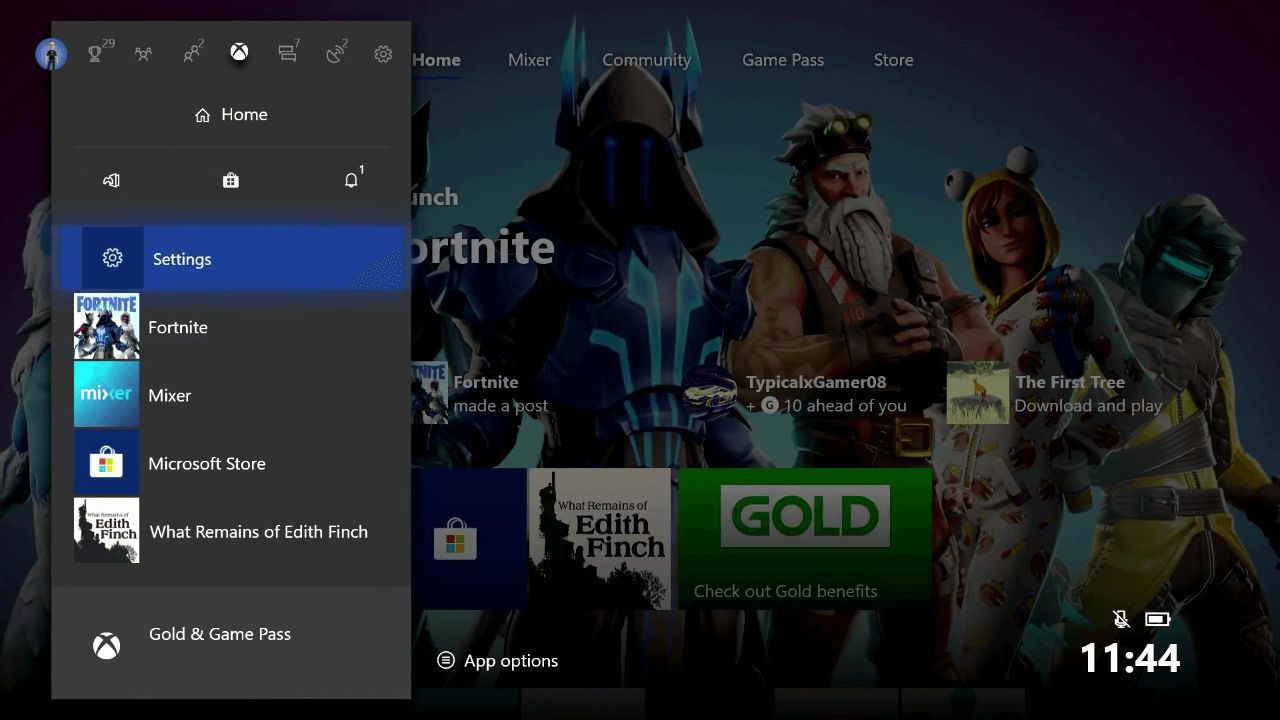Select the highlighted Settings entry
The width and height of the screenshot is (1280, 720).
point(231,259)
